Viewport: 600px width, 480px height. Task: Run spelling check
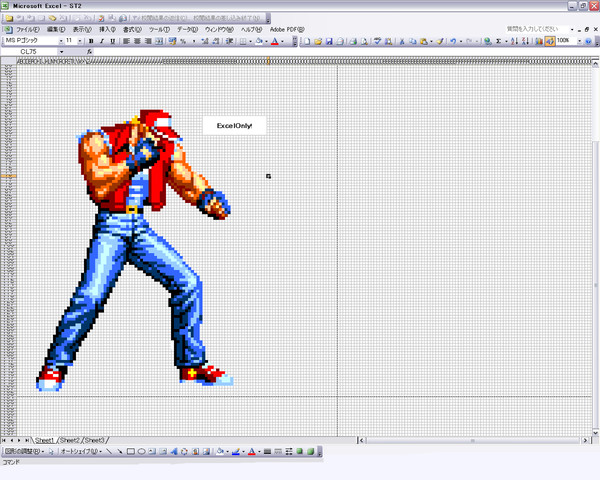pyautogui.click(x=377, y=41)
